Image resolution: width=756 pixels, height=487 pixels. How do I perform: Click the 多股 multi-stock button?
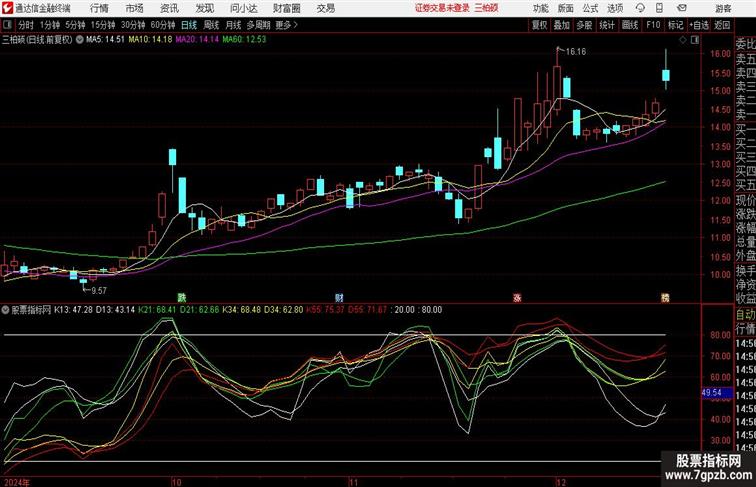coord(584,25)
